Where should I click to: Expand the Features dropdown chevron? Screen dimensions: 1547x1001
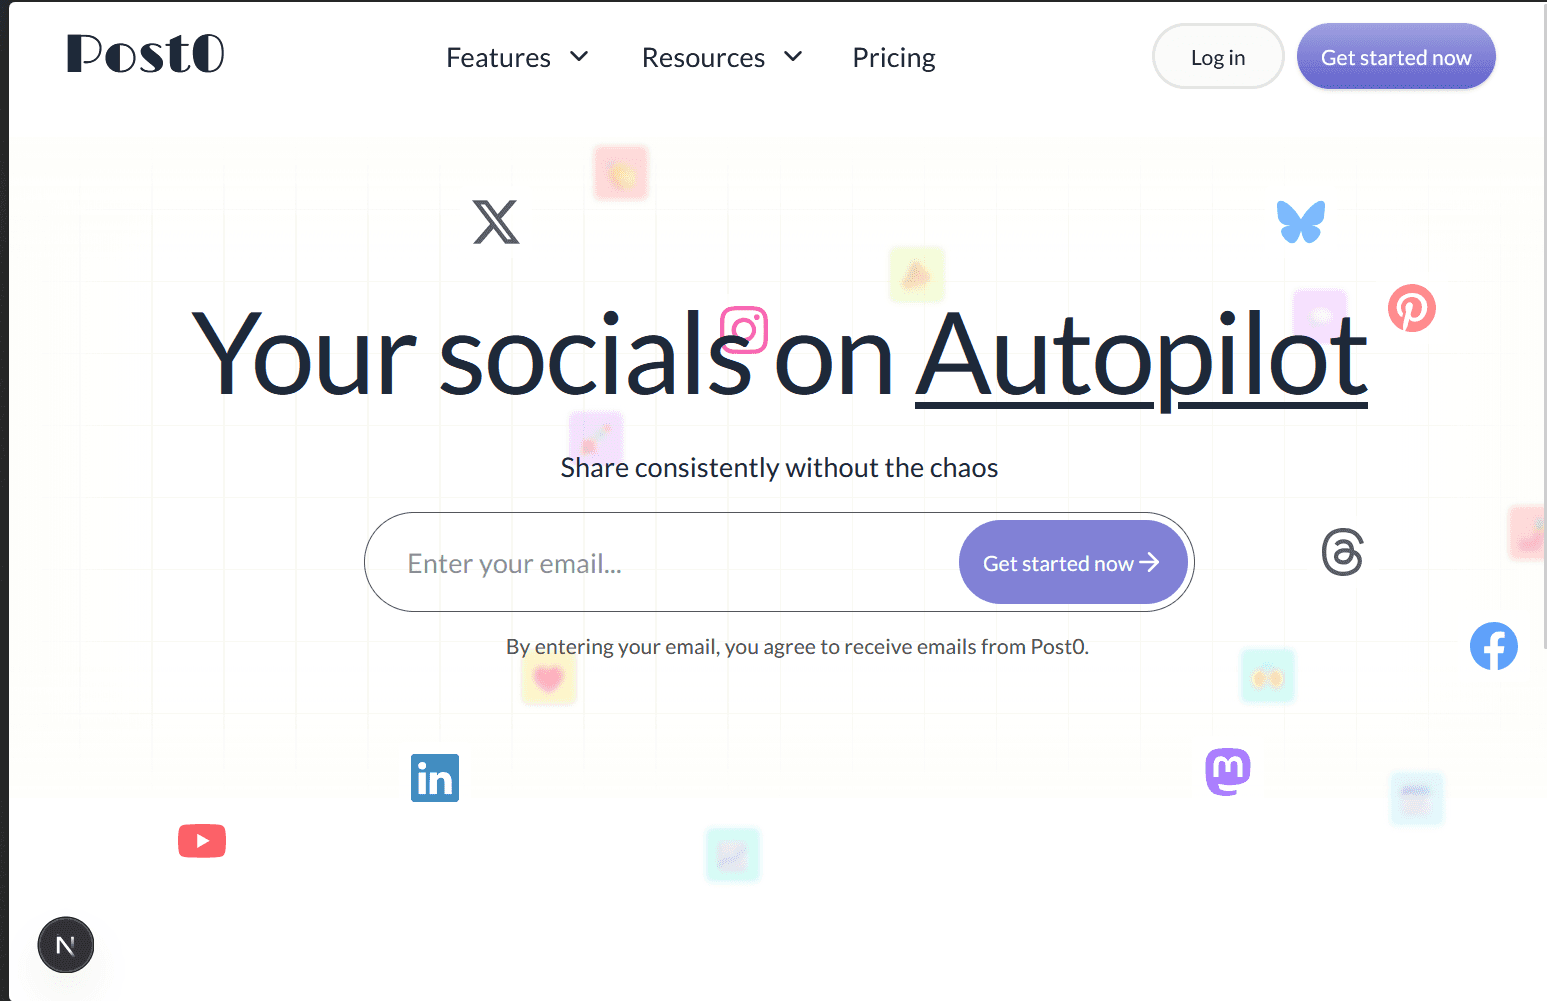click(579, 57)
